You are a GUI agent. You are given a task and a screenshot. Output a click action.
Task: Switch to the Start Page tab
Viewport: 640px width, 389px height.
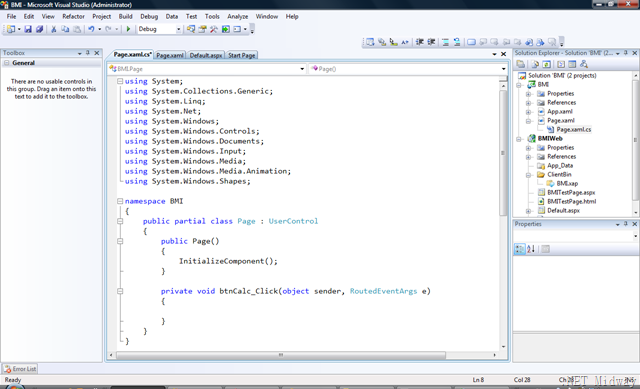click(242, 55)
